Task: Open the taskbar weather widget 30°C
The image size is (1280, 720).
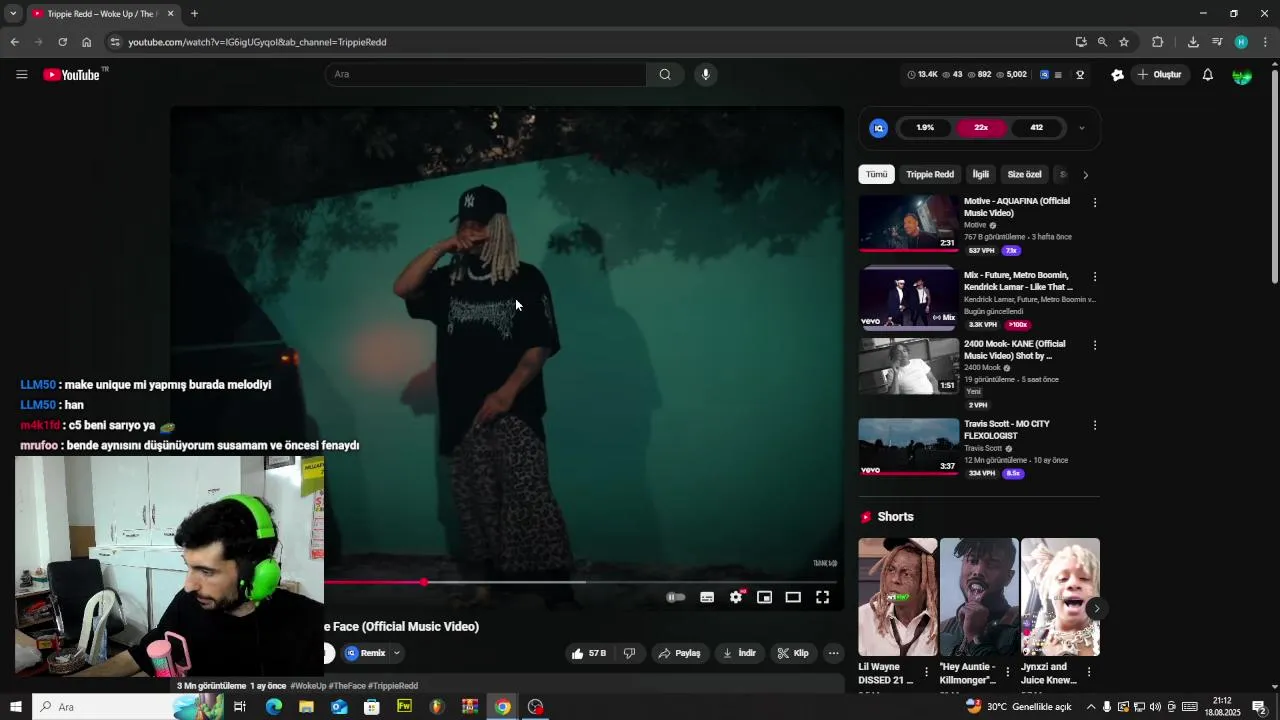Action: 1018,707
